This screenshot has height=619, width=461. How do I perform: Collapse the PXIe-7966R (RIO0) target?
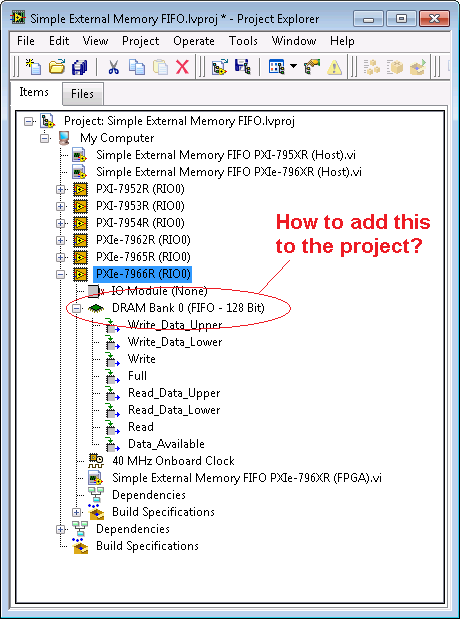[60, 274]
